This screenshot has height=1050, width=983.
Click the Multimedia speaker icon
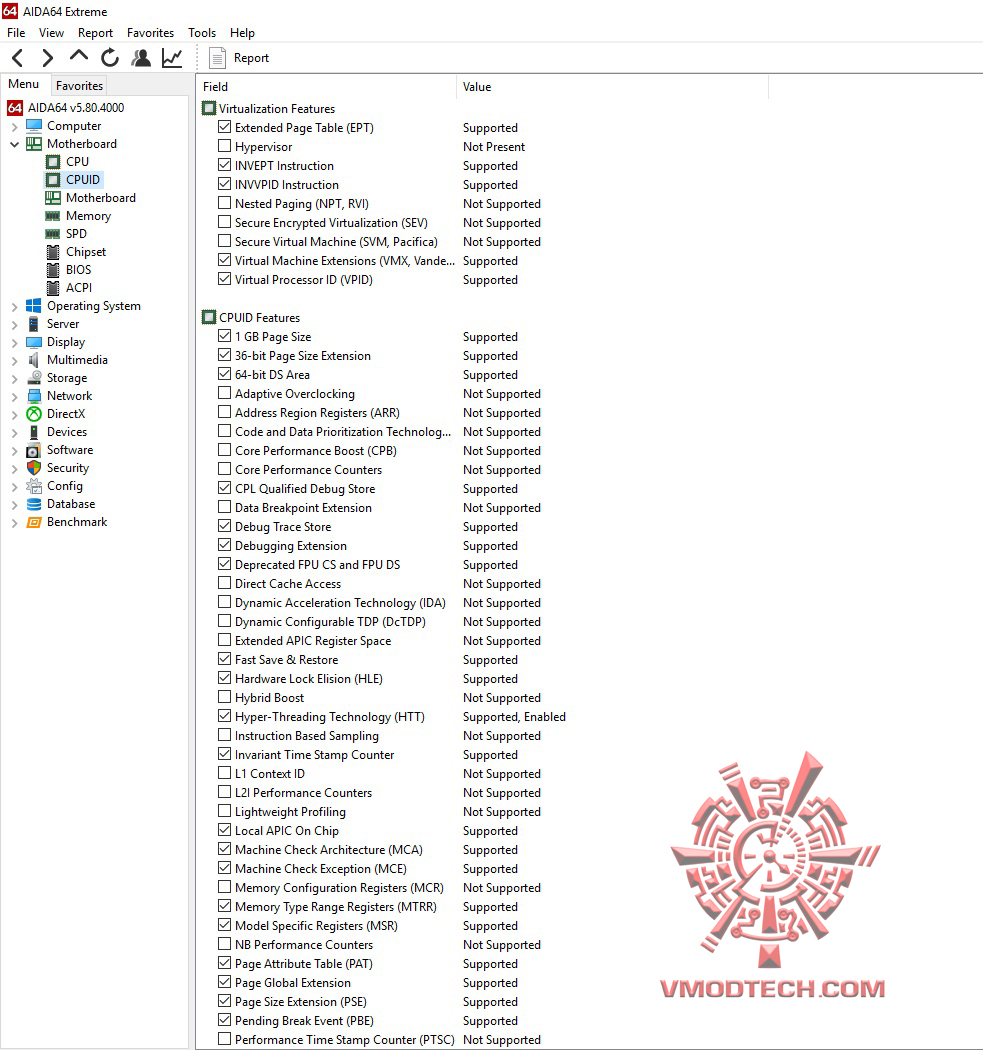33,360
